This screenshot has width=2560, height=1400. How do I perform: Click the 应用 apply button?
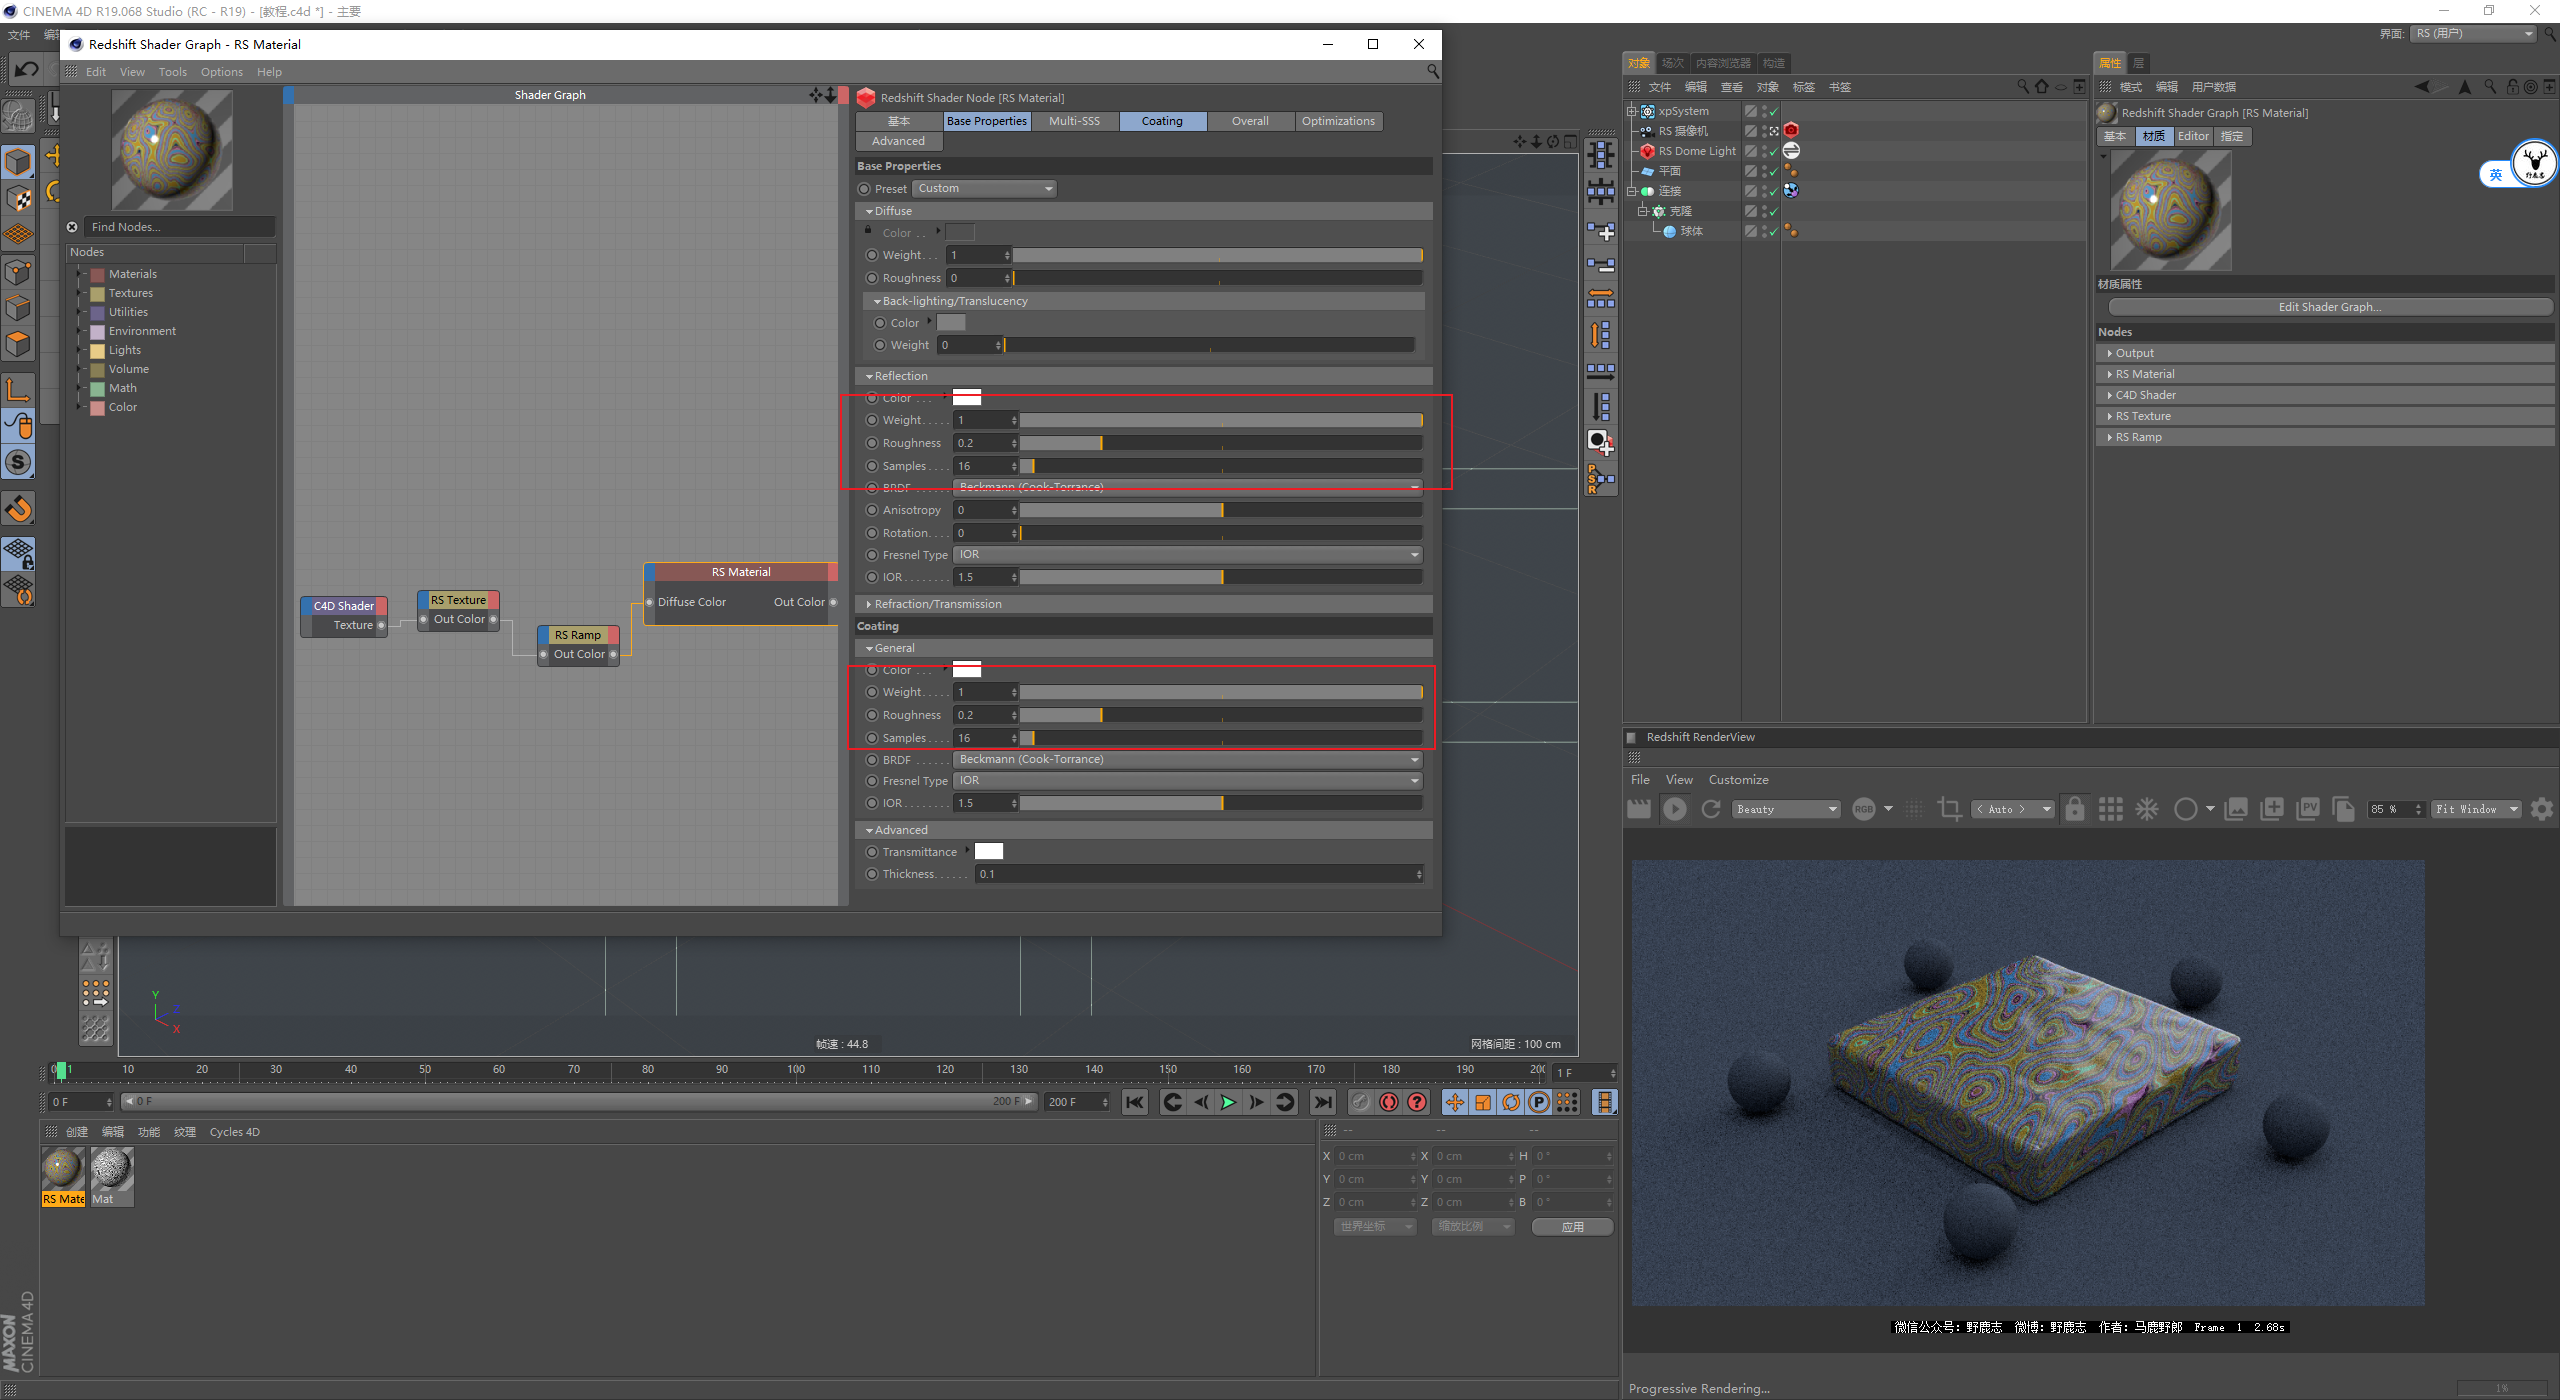1572,1226
